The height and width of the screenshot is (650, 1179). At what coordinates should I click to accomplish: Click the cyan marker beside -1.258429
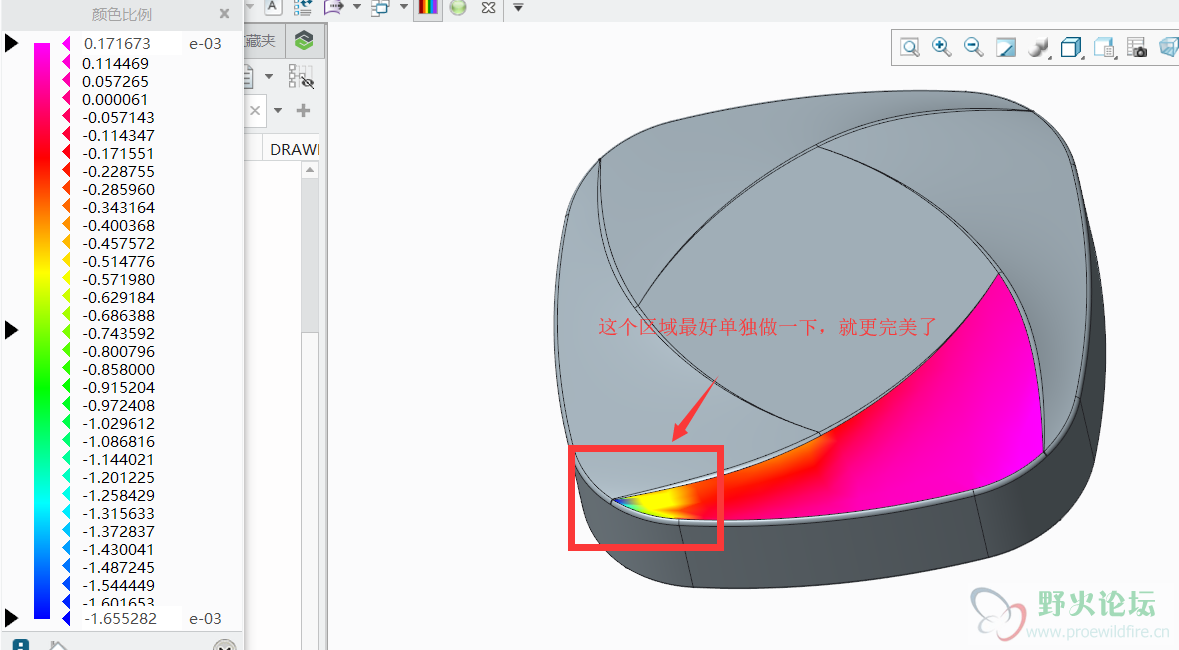[66, 496]
